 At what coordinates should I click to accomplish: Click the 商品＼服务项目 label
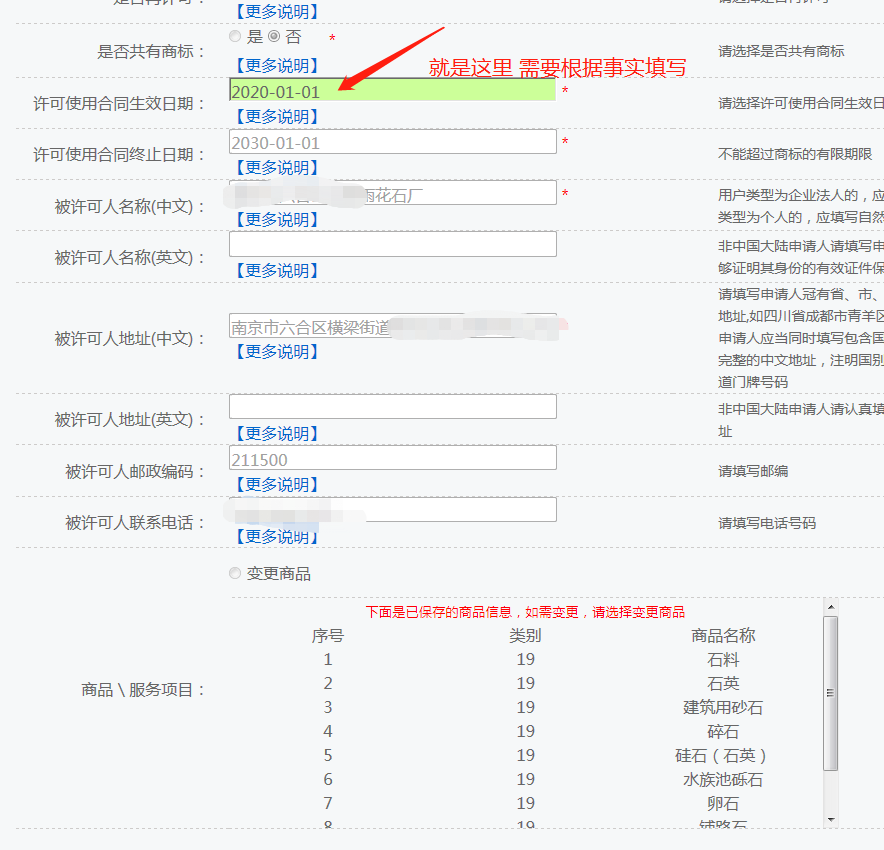point(143,690)
